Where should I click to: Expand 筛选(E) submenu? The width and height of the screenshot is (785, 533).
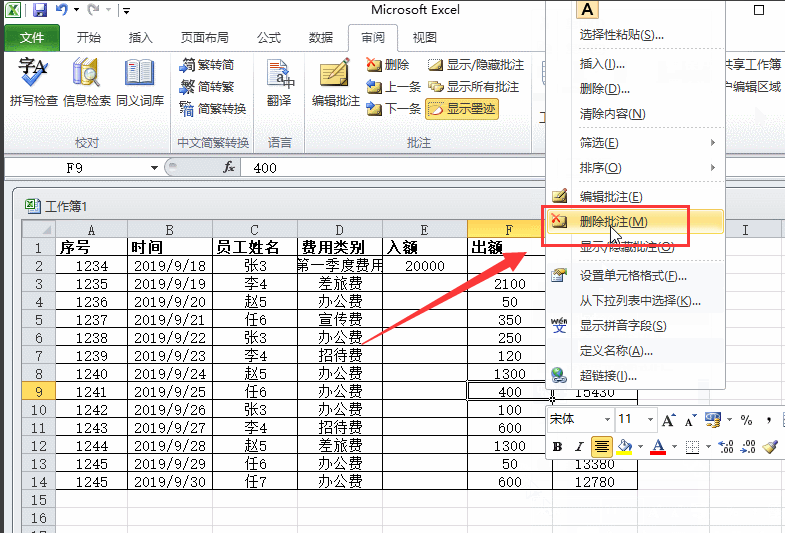coord(635,143)
